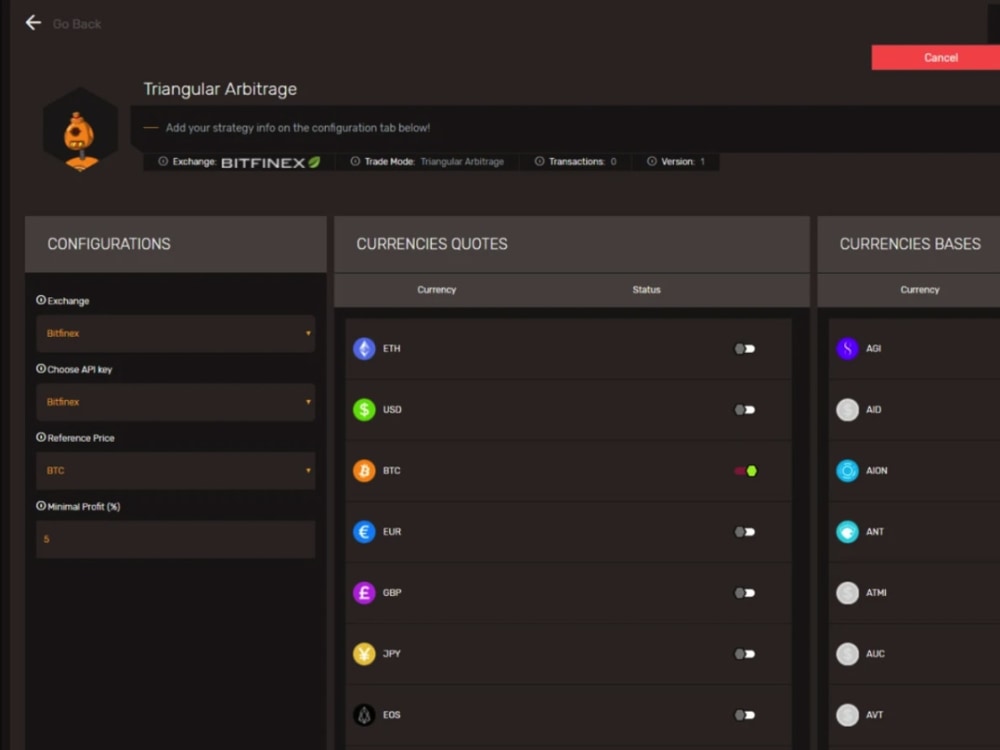Click the JPY yen currency icon

tap(364, 654)
